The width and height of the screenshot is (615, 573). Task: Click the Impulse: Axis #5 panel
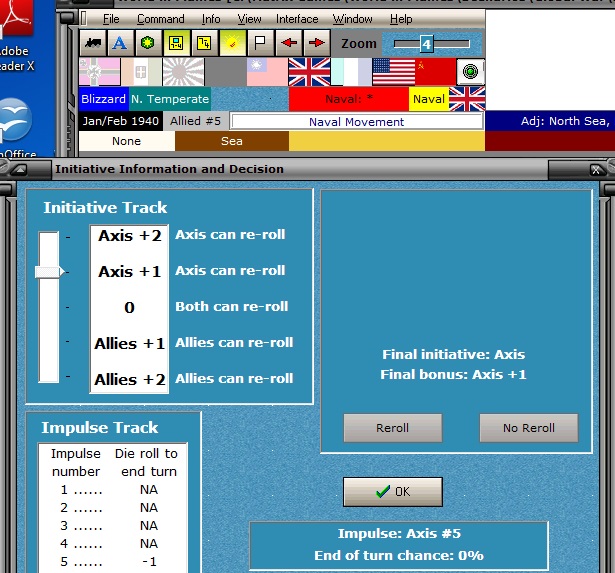tap(399, 546)
